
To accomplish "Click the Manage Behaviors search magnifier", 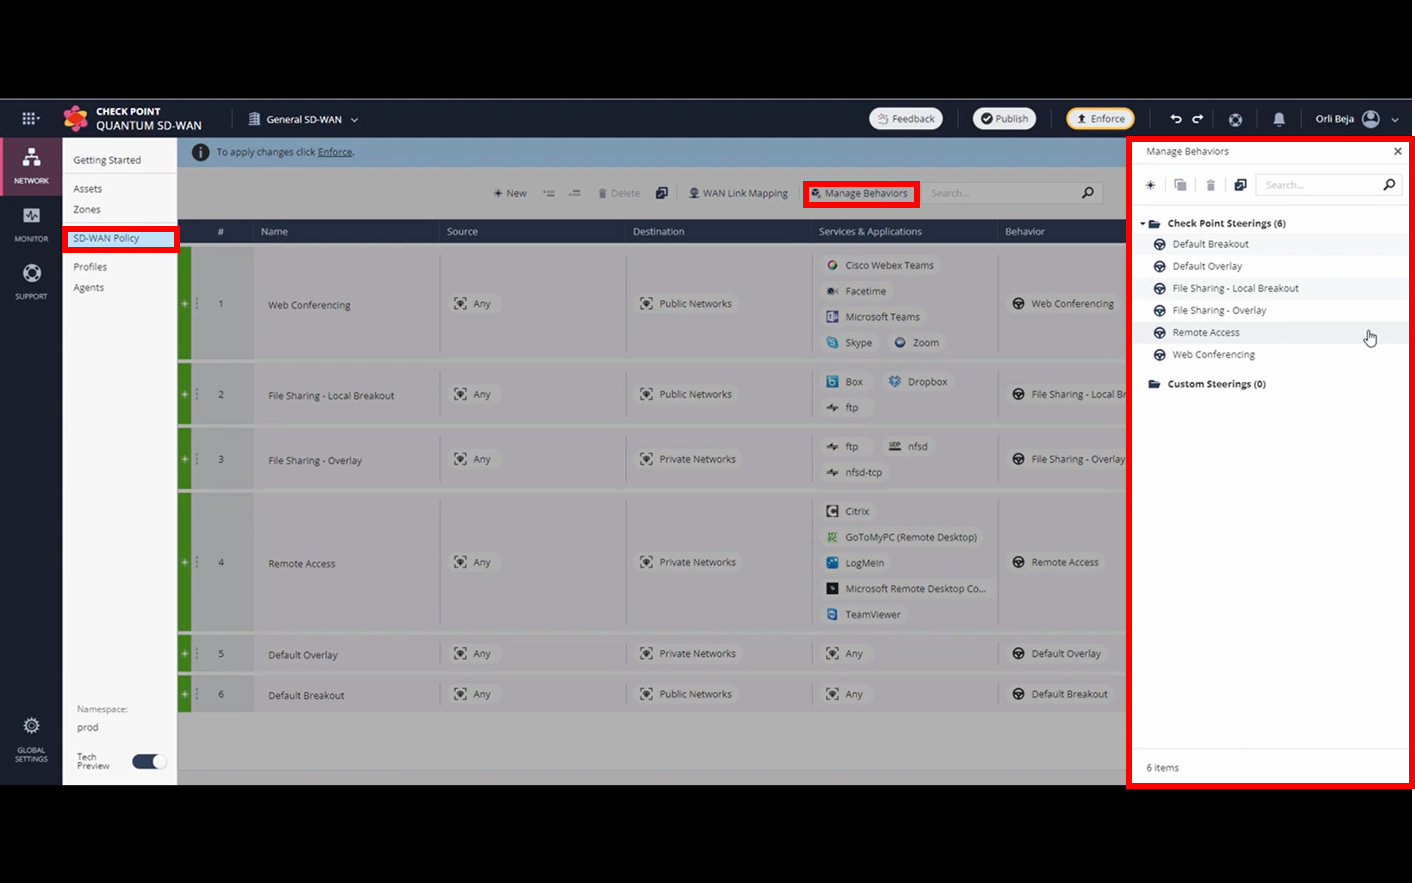I will 1389,185.
